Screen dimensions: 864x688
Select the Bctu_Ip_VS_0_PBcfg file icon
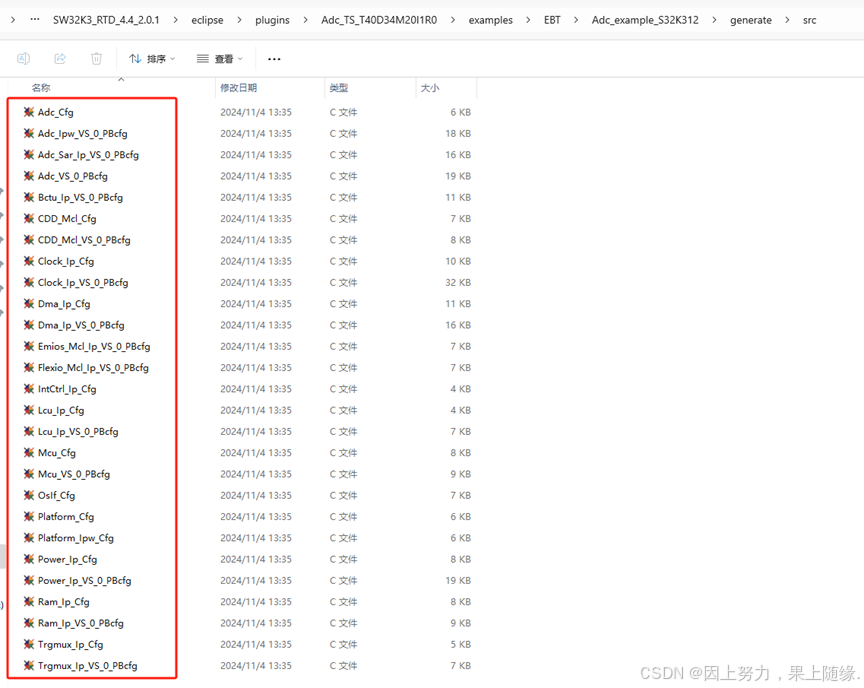click(x=29, y=197)
